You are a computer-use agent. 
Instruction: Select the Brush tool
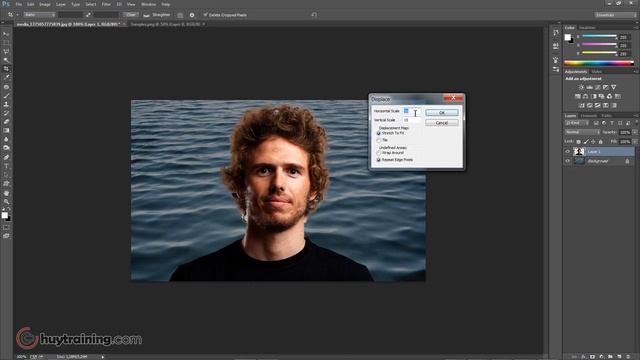coord(6,96)
